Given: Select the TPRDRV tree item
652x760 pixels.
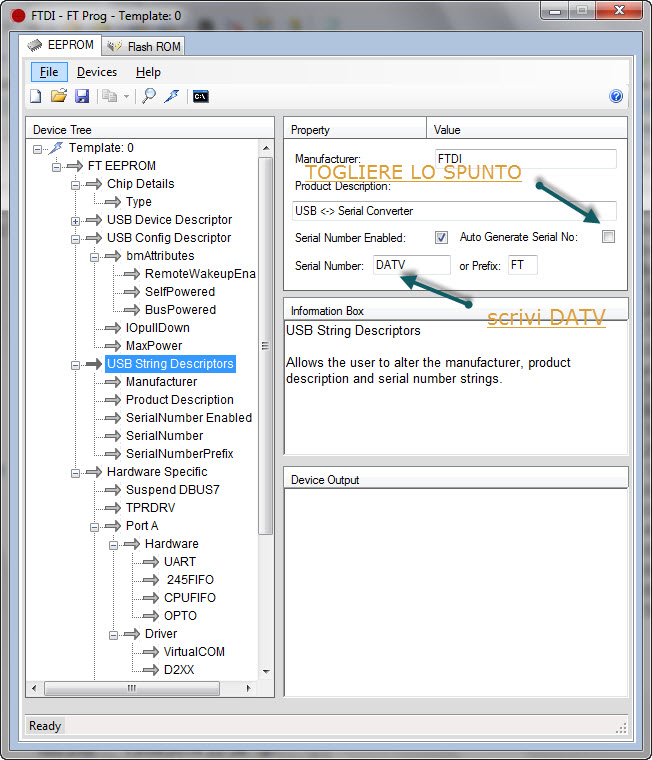Looking at the screenshot, I should [x=150, y=507].
